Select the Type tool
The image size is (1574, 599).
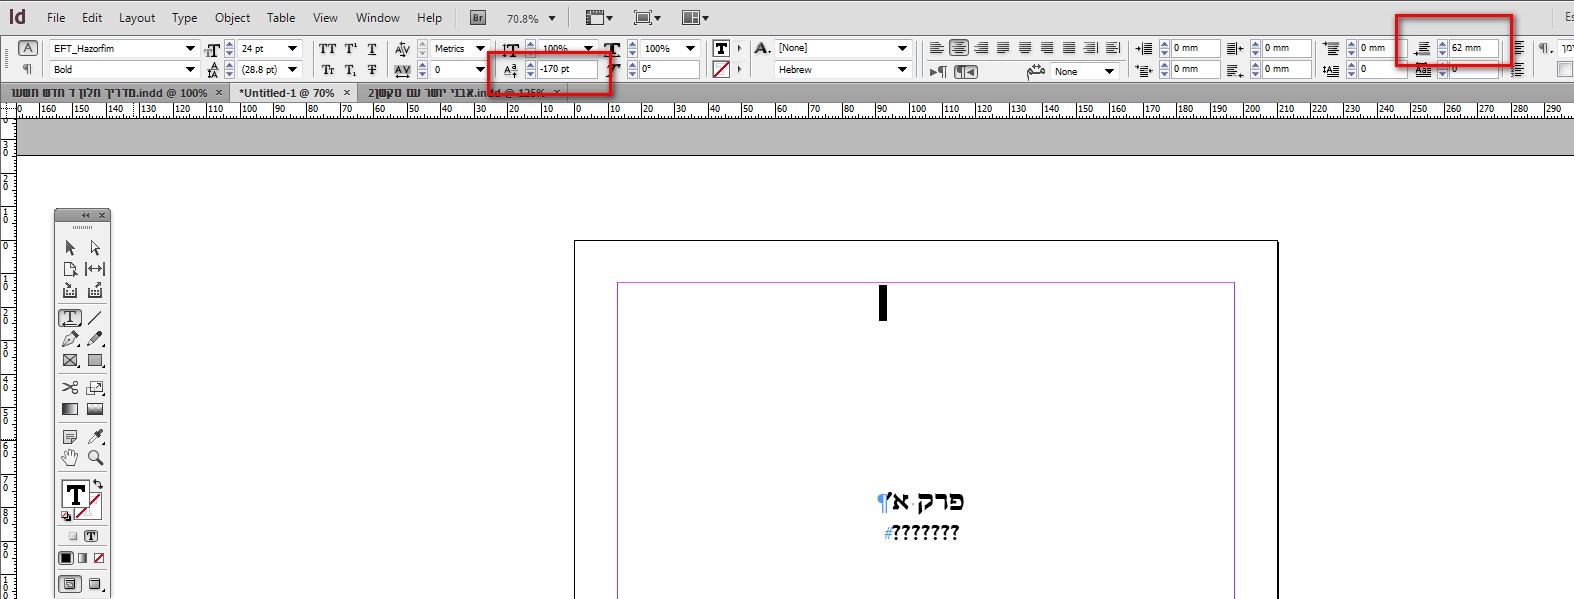pyautogui.click(x=70, y=318)
